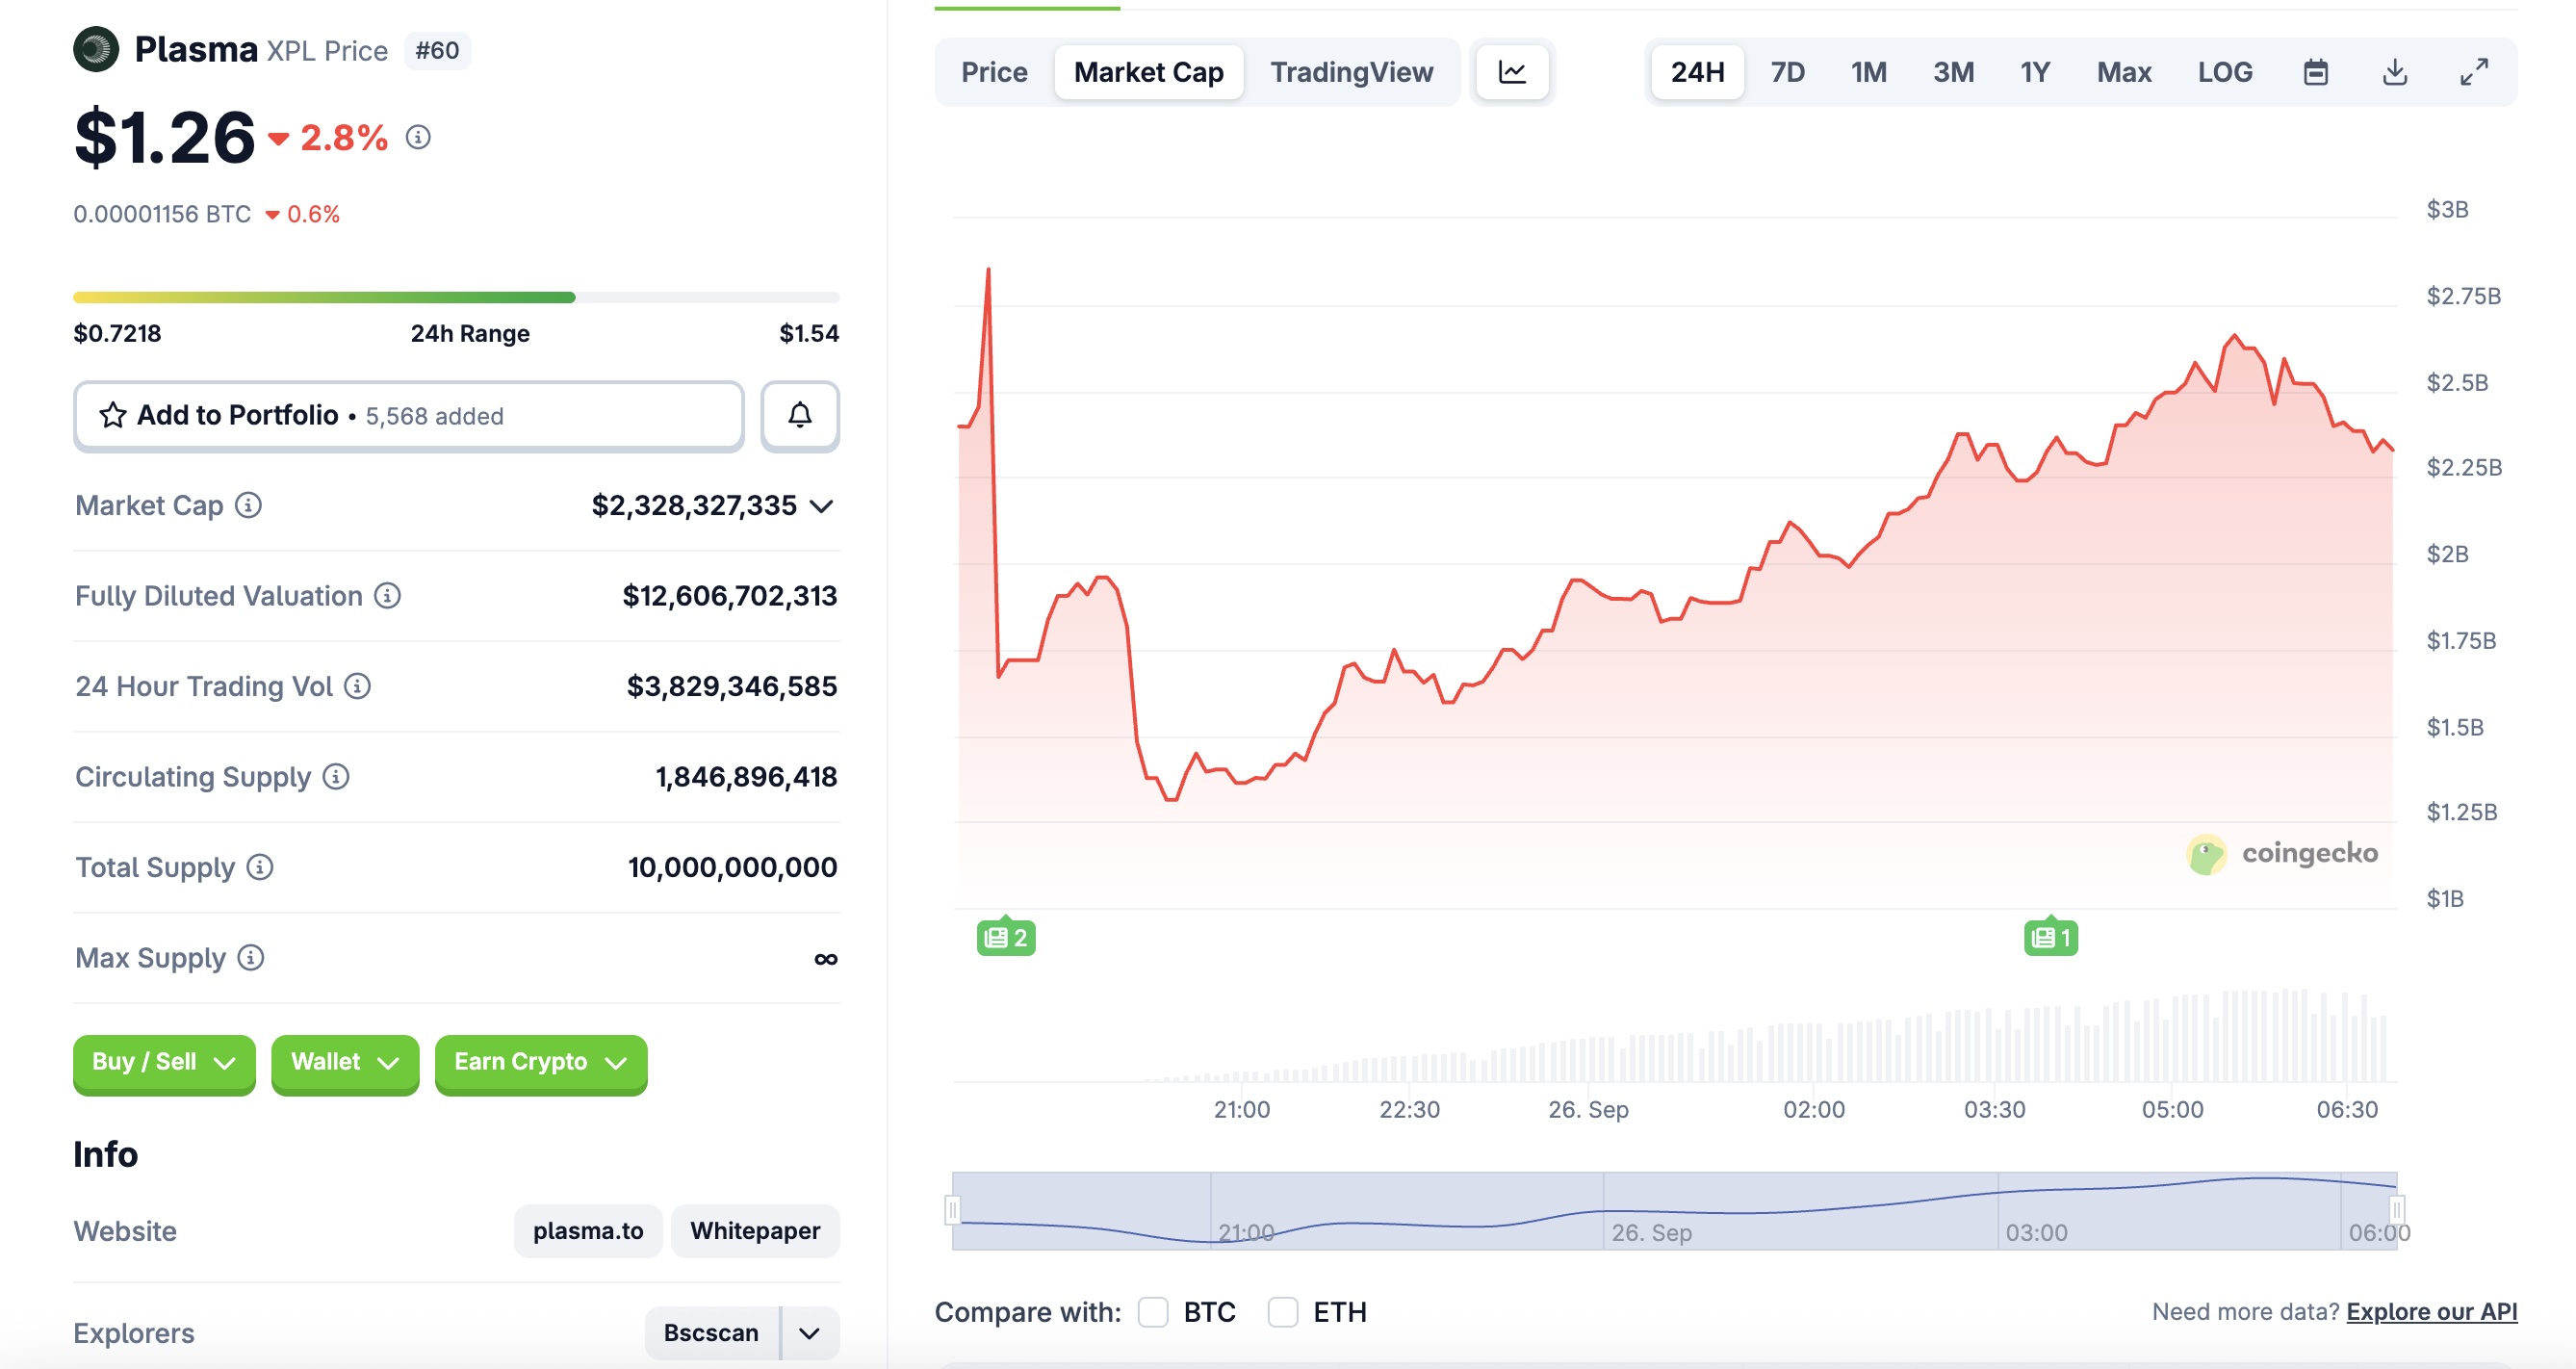
Task: Click the #60 rank badge
Action: [437, 50]
